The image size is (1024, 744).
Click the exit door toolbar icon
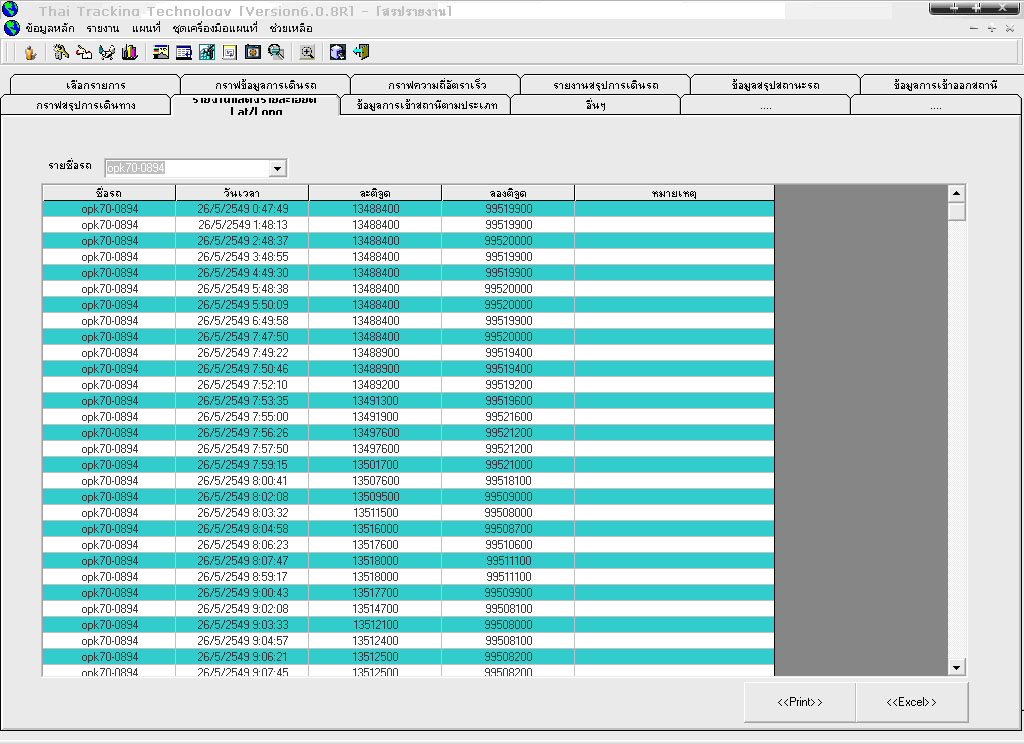(x=361, y=52)
